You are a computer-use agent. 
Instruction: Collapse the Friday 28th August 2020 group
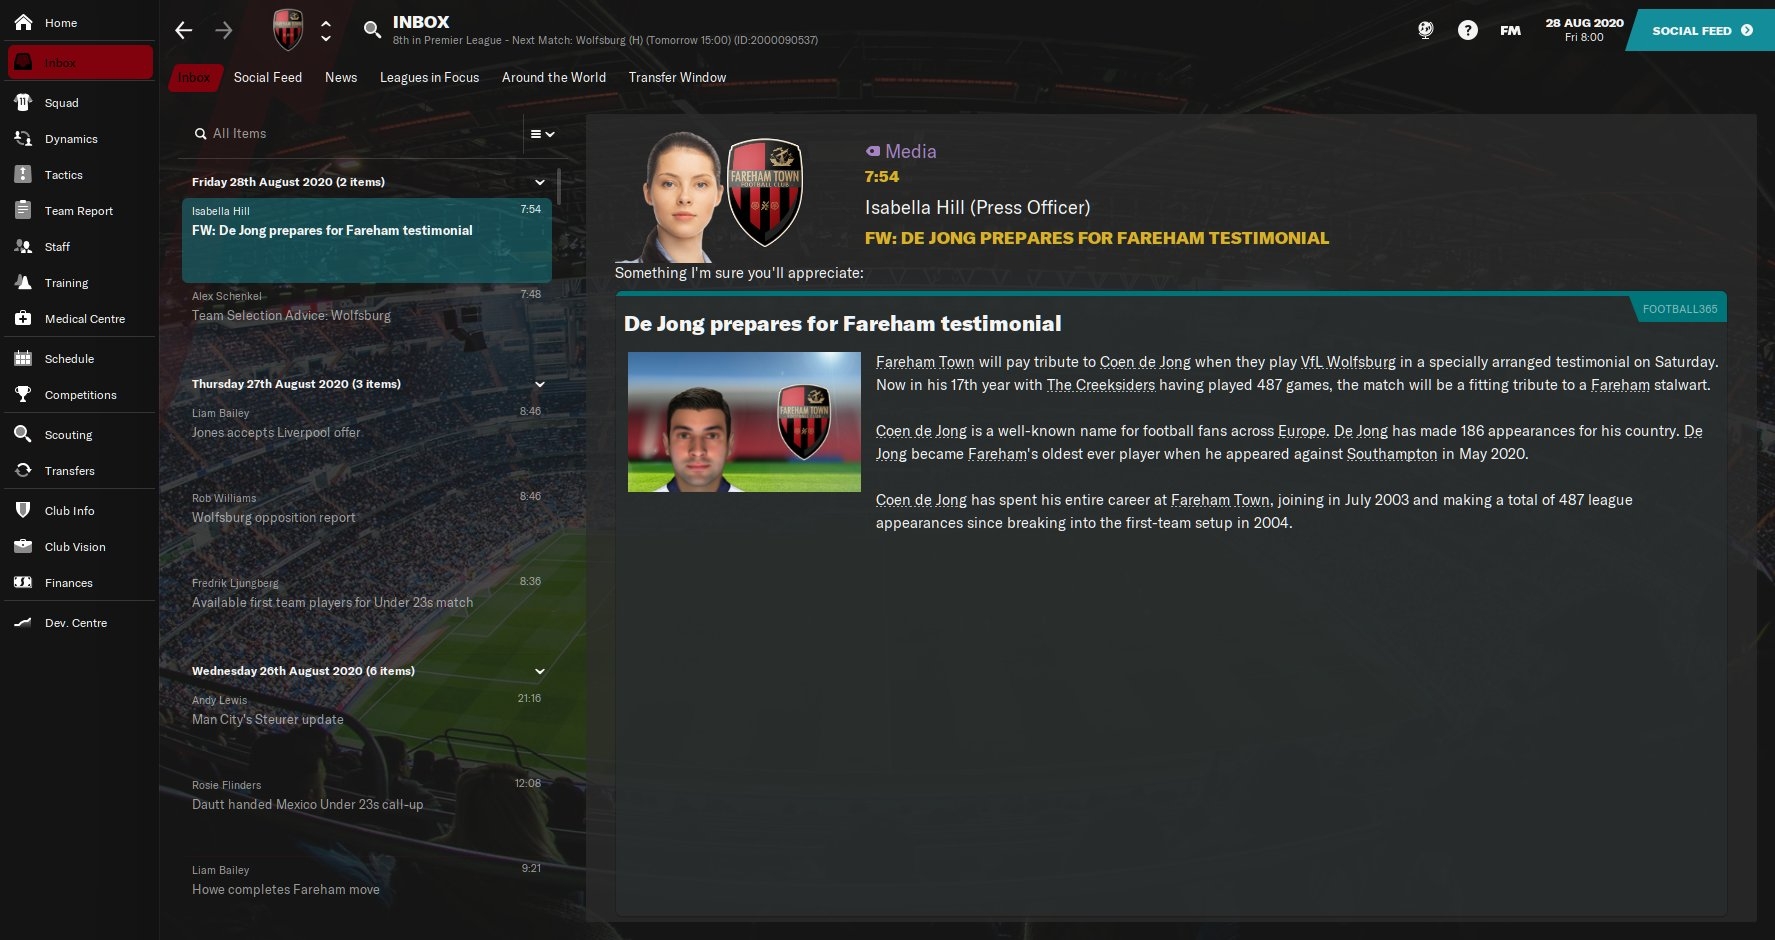point(540,182)
